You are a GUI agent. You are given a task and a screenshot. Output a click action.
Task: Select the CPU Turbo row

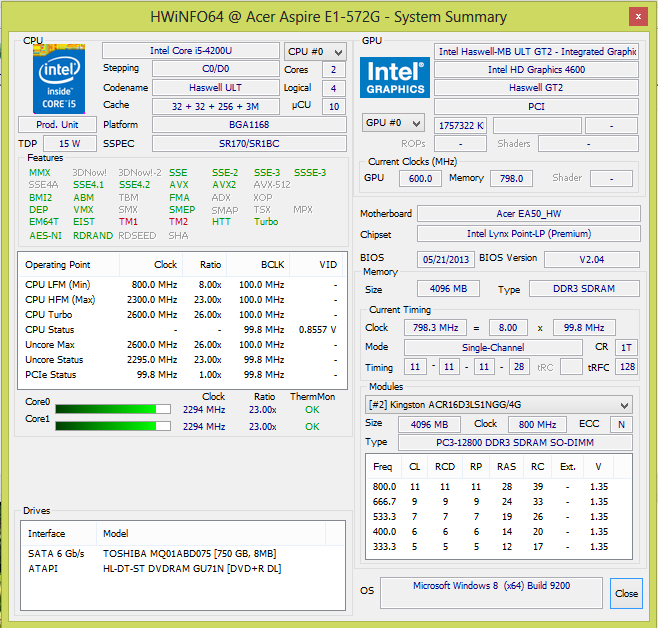[x=182, y=315]
